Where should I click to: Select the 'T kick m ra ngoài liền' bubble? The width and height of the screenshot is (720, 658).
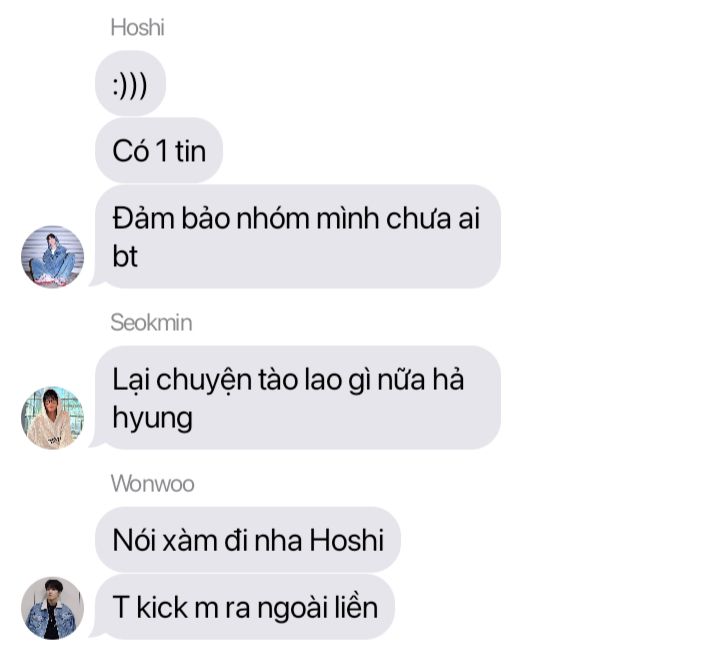pos(245,607)
